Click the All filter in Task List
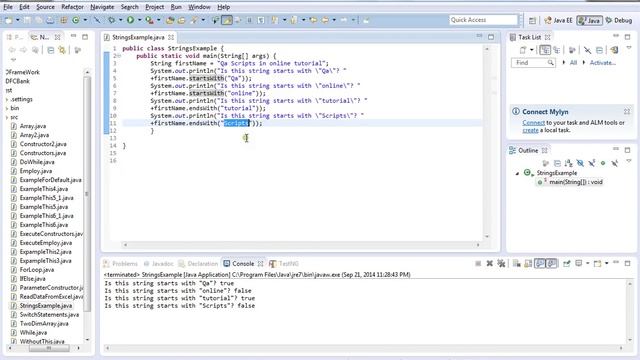 click(573, 63)
